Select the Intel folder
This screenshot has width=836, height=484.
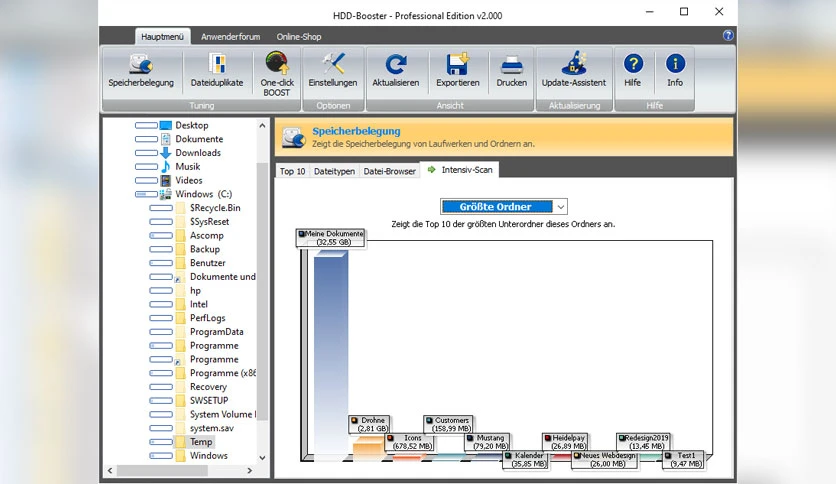(x=199, y=304)
